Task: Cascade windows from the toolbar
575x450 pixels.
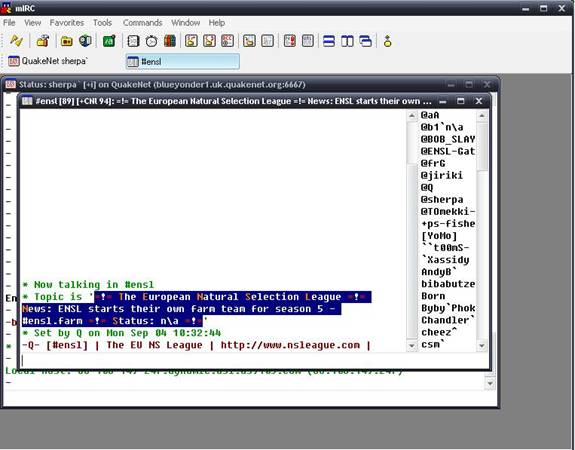Action: (x=366, y=41)
